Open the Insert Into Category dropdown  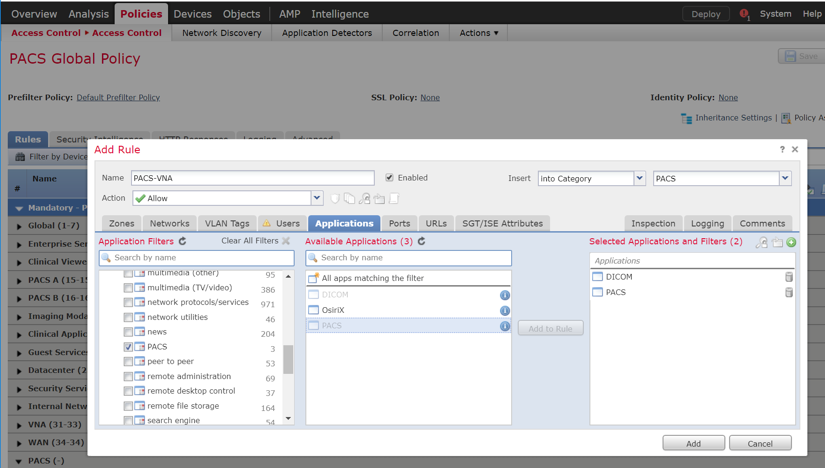[639, 178]
